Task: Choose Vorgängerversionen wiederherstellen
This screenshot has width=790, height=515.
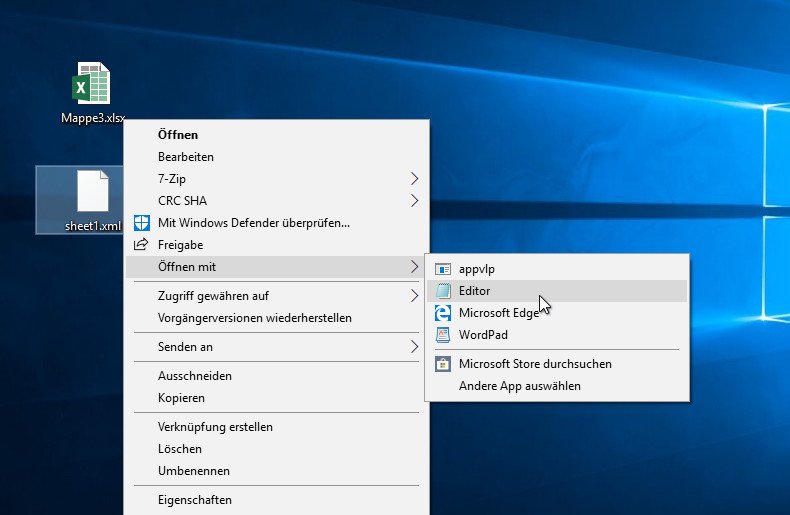Action: 255,318
